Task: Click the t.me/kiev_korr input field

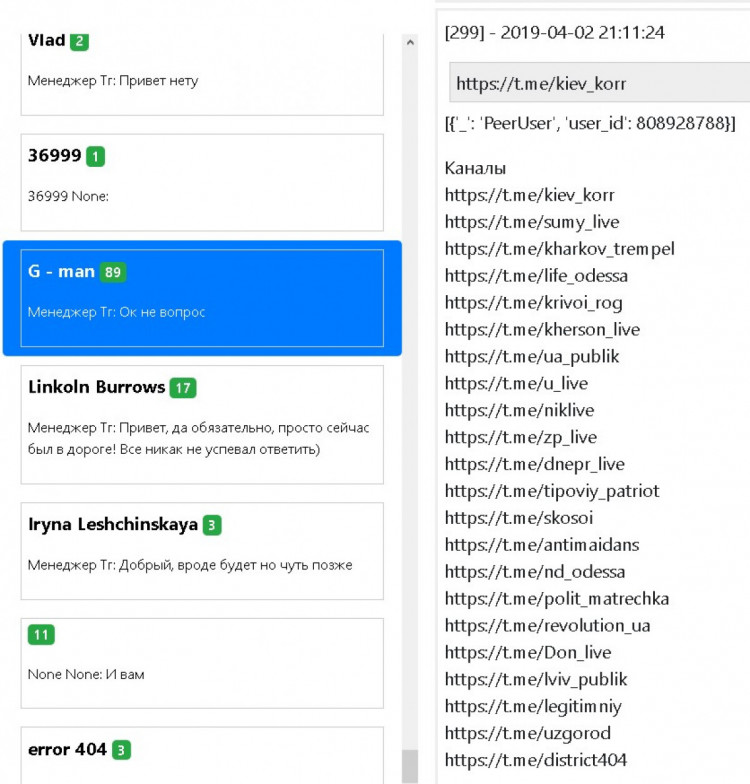Action: (598, 84)
